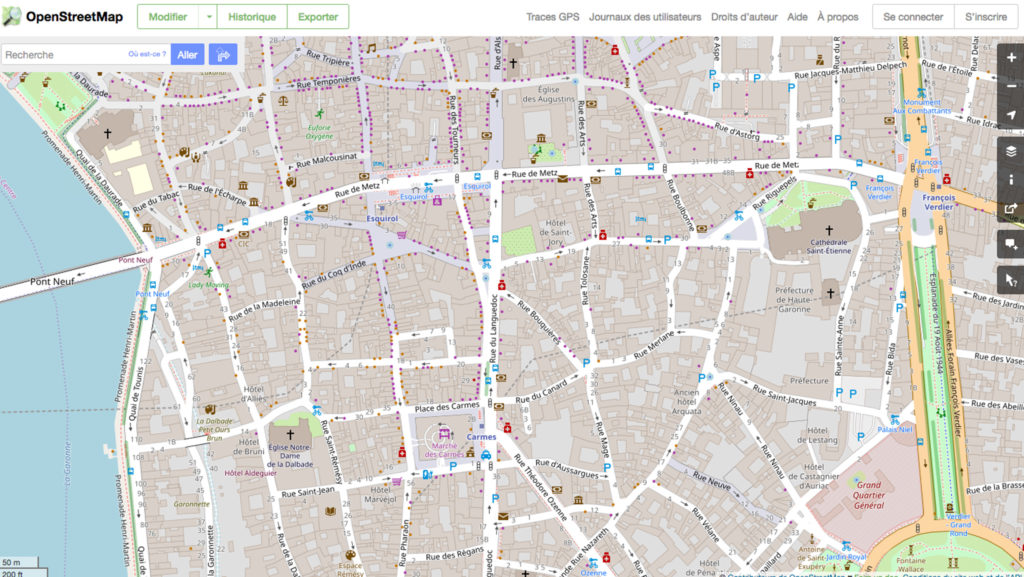
Task: Click the Rue du Tabac street label
Action: 155,200
